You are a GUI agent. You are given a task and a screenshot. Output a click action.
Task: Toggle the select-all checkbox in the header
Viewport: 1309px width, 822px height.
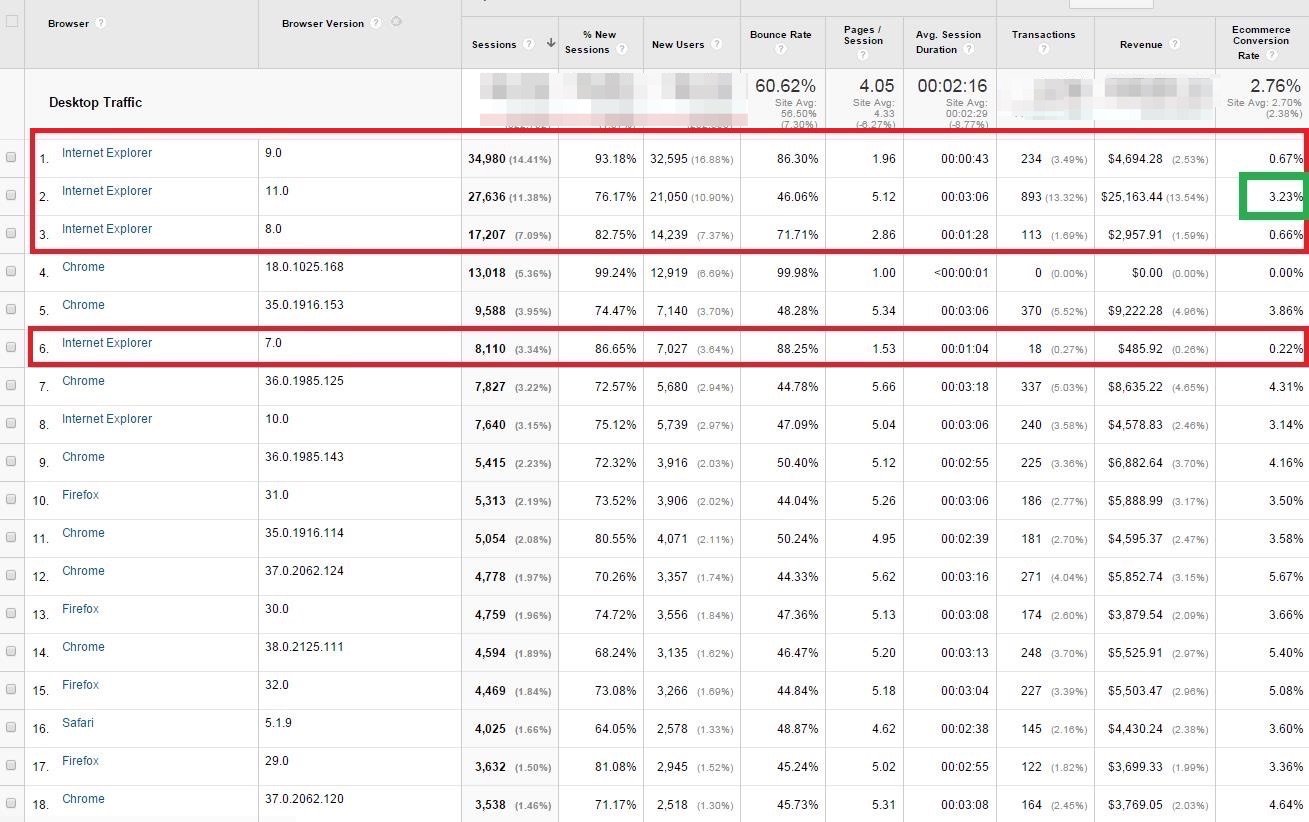(x=12, y=21)
